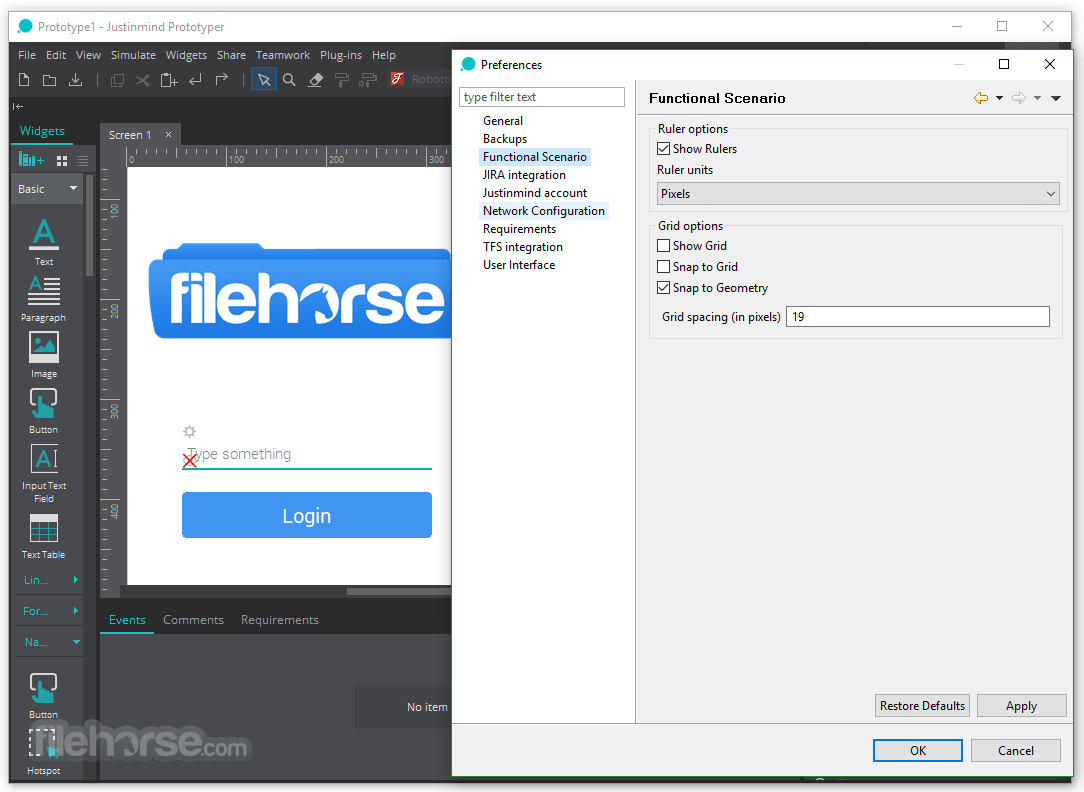The height and width of the screenshot is (792, 1084).
Task: Click the Paste clipboard toolbar icon
Action: tap(169, 80)
